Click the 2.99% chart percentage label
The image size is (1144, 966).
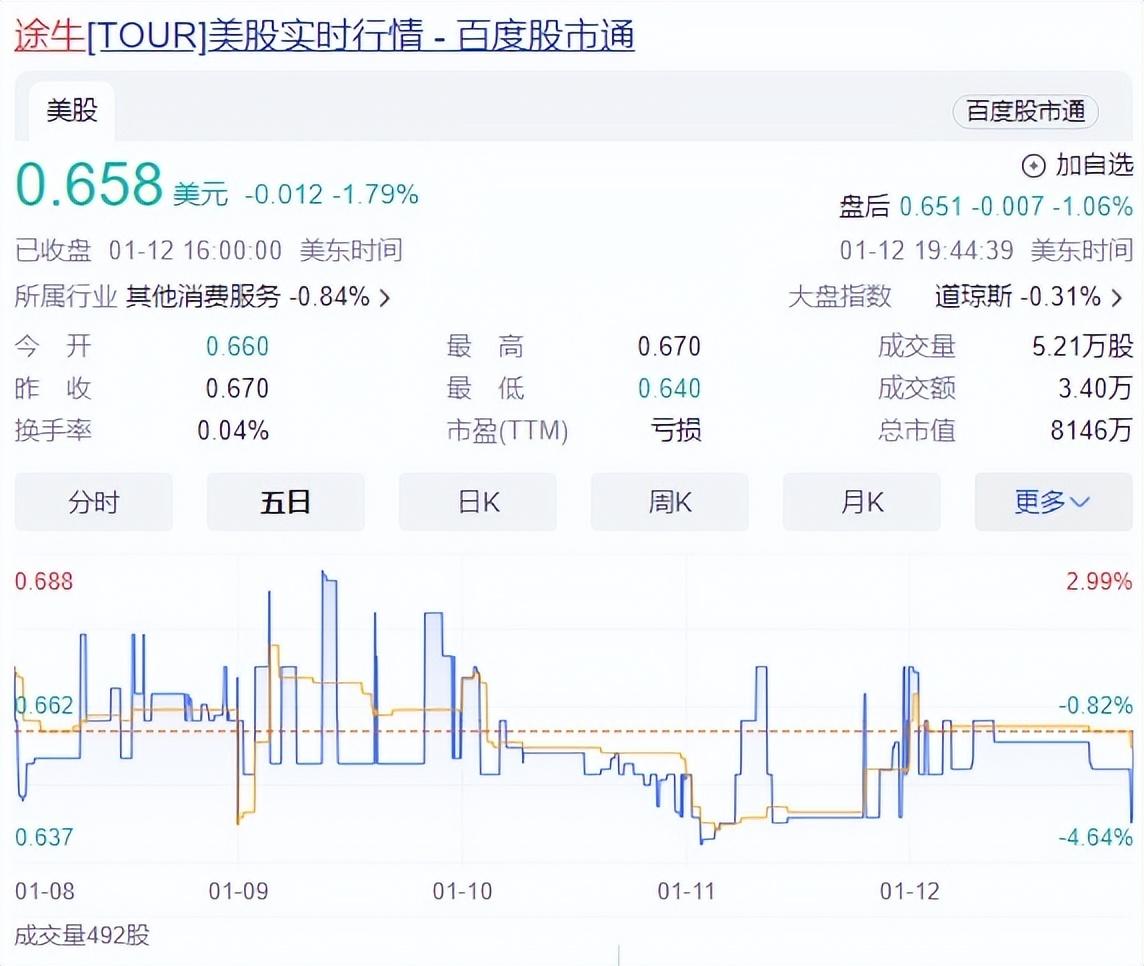coord(1099,581)
